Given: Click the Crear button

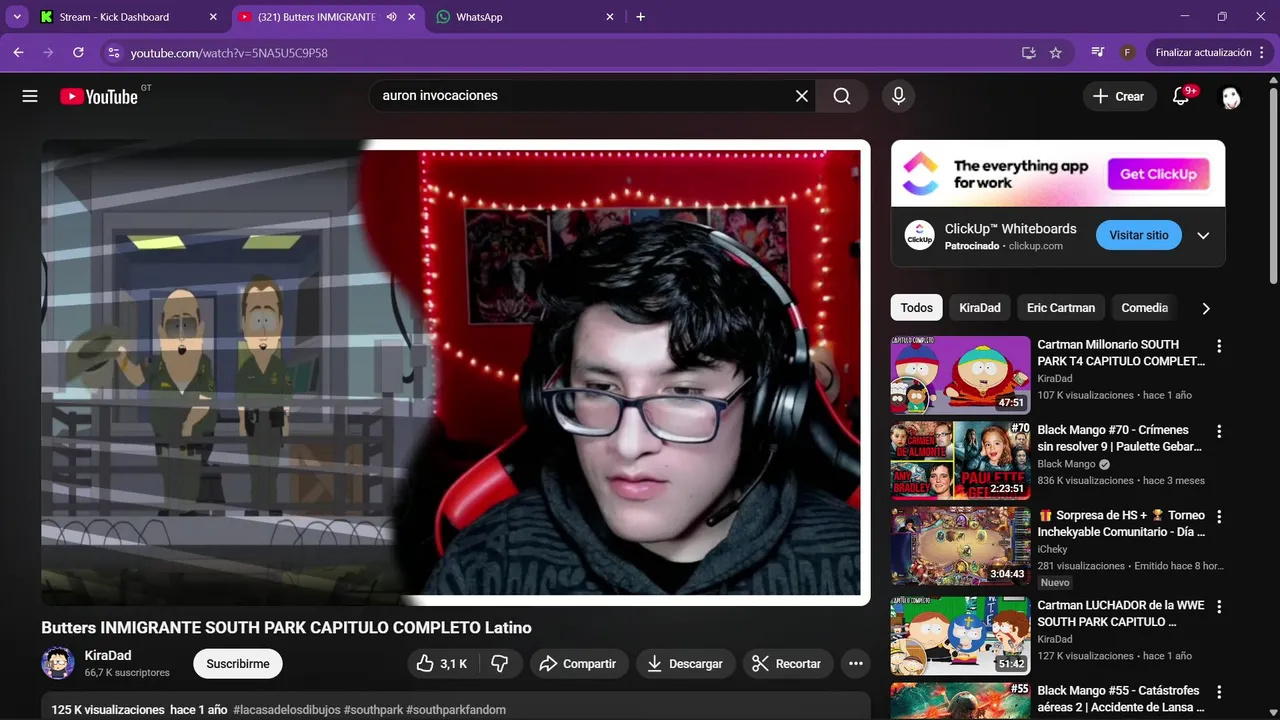Looking at the screenshot, I should (1118, 96).
